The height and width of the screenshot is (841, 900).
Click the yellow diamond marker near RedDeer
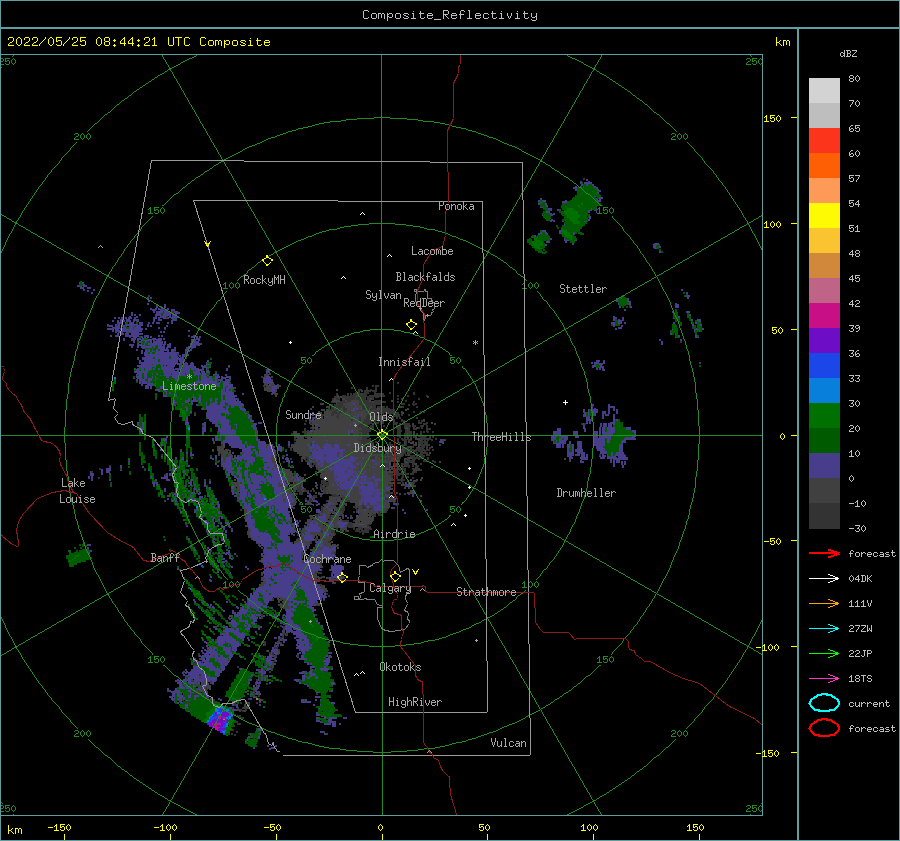(x=411, y=324)
